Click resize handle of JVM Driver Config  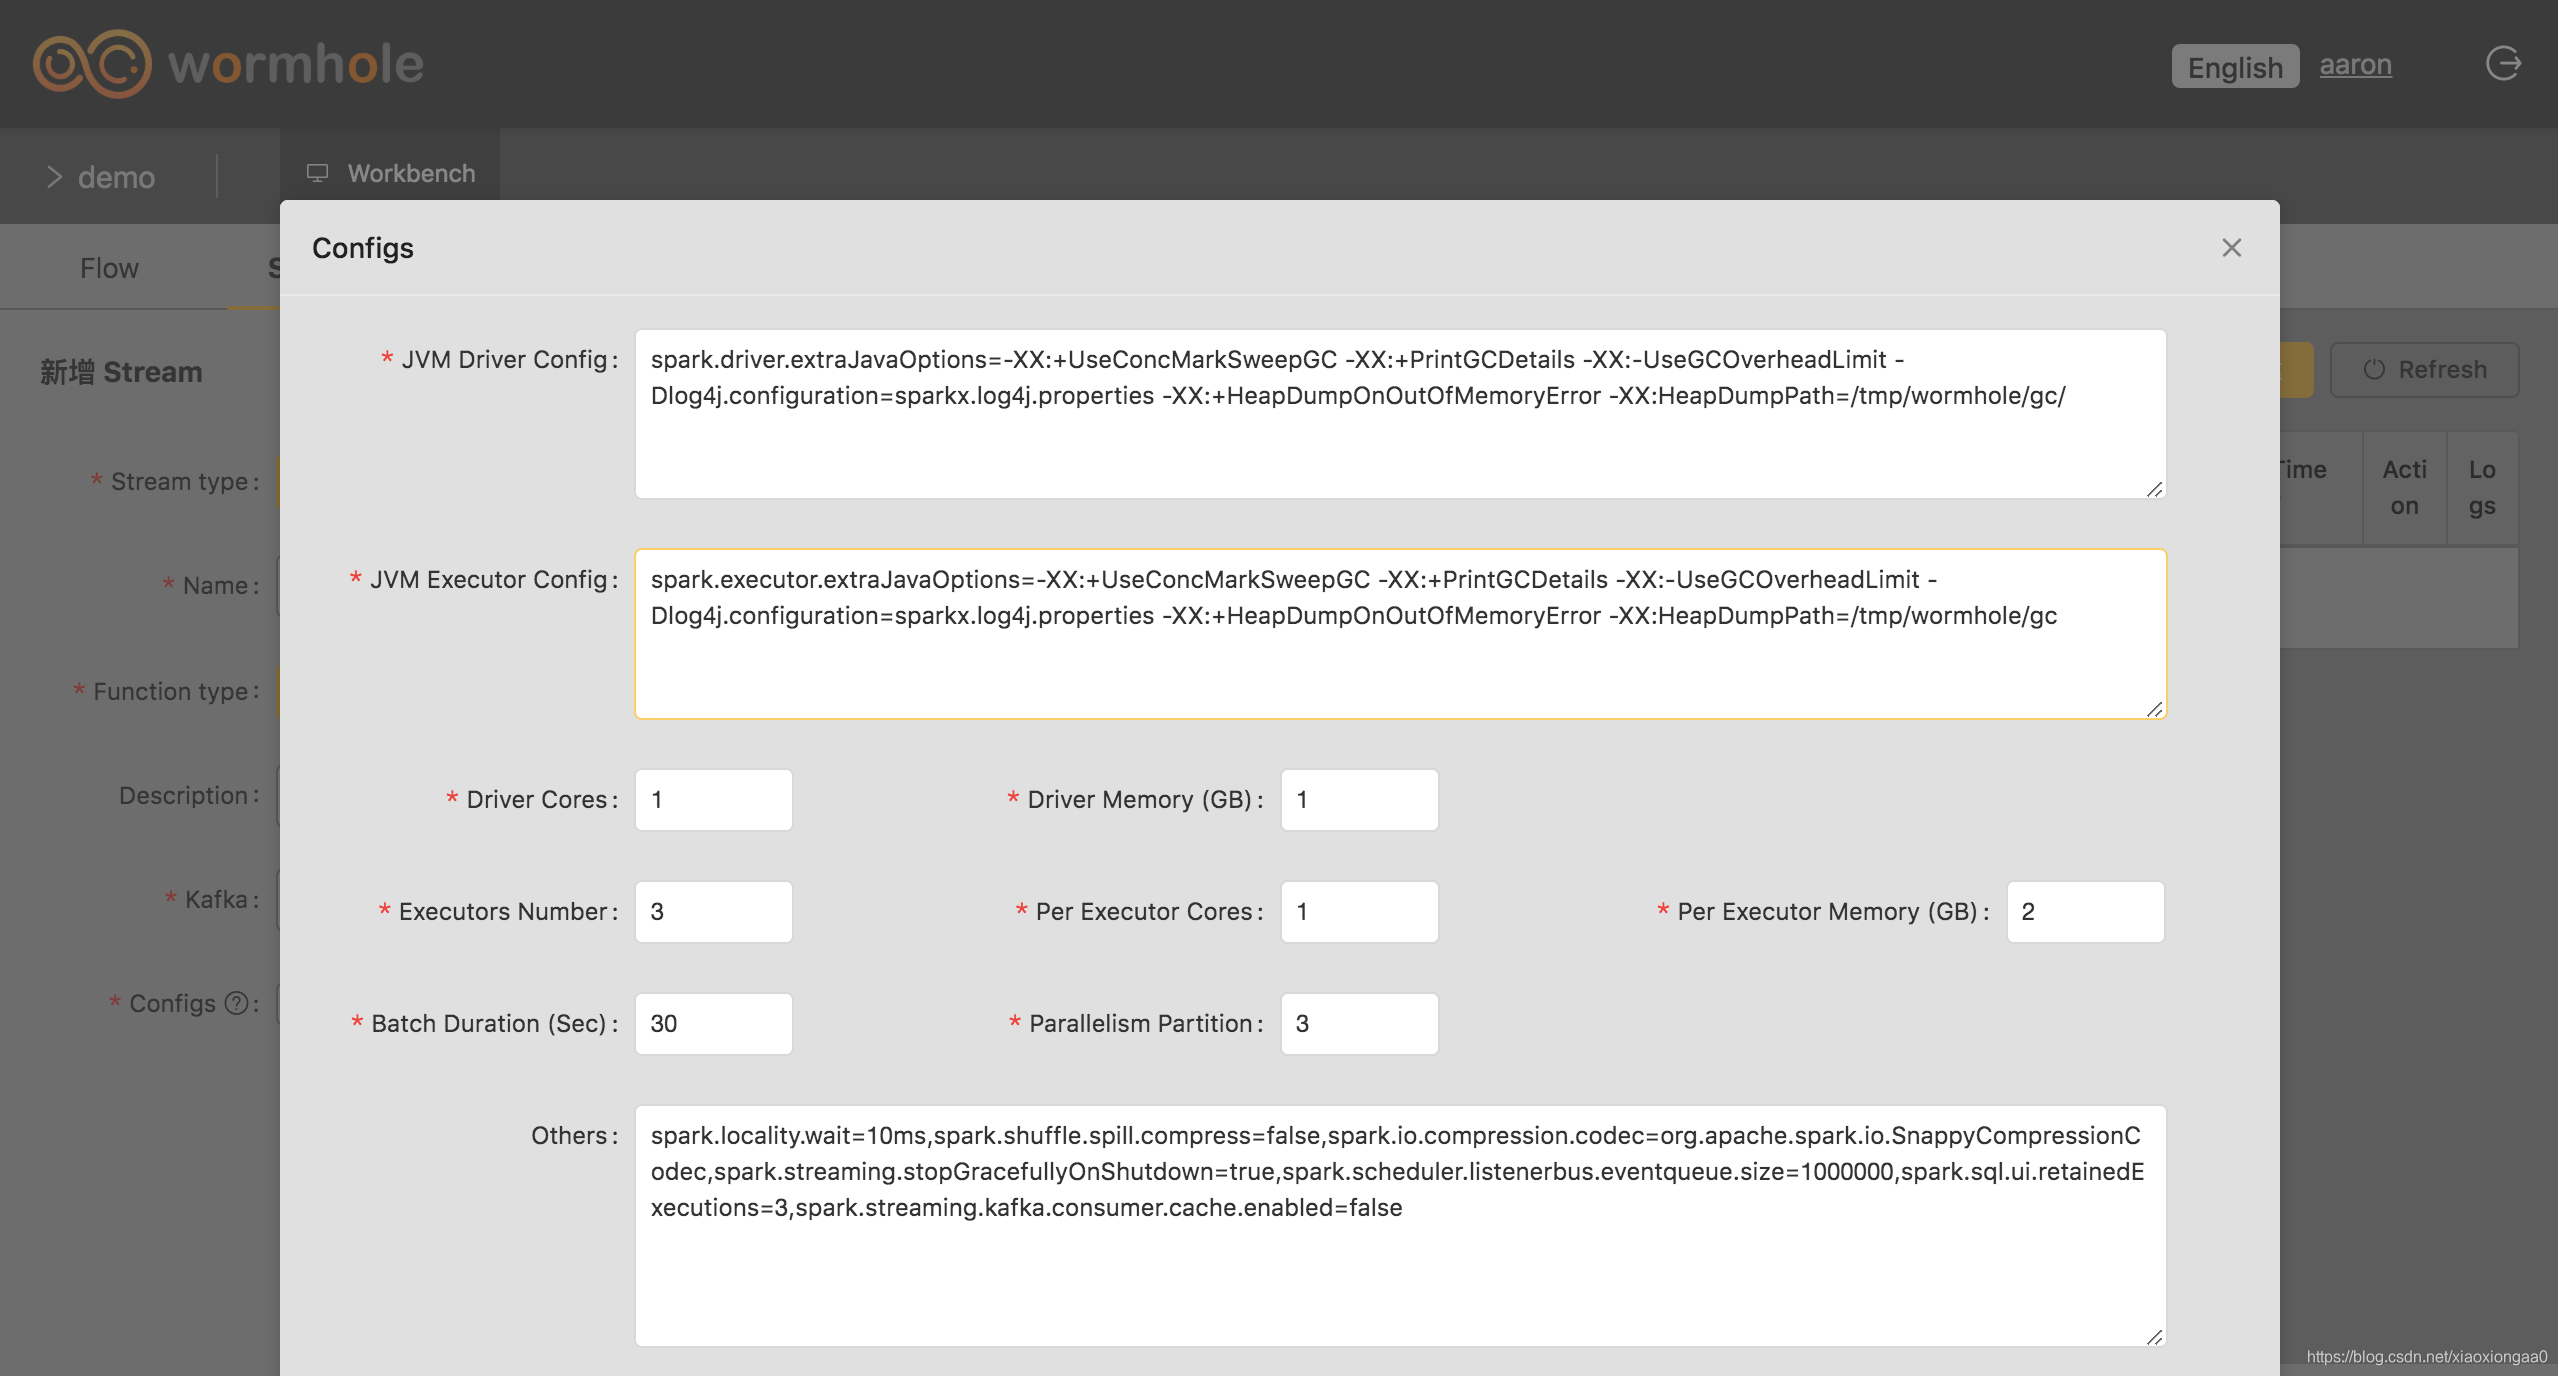click(x=2154, y=489)
